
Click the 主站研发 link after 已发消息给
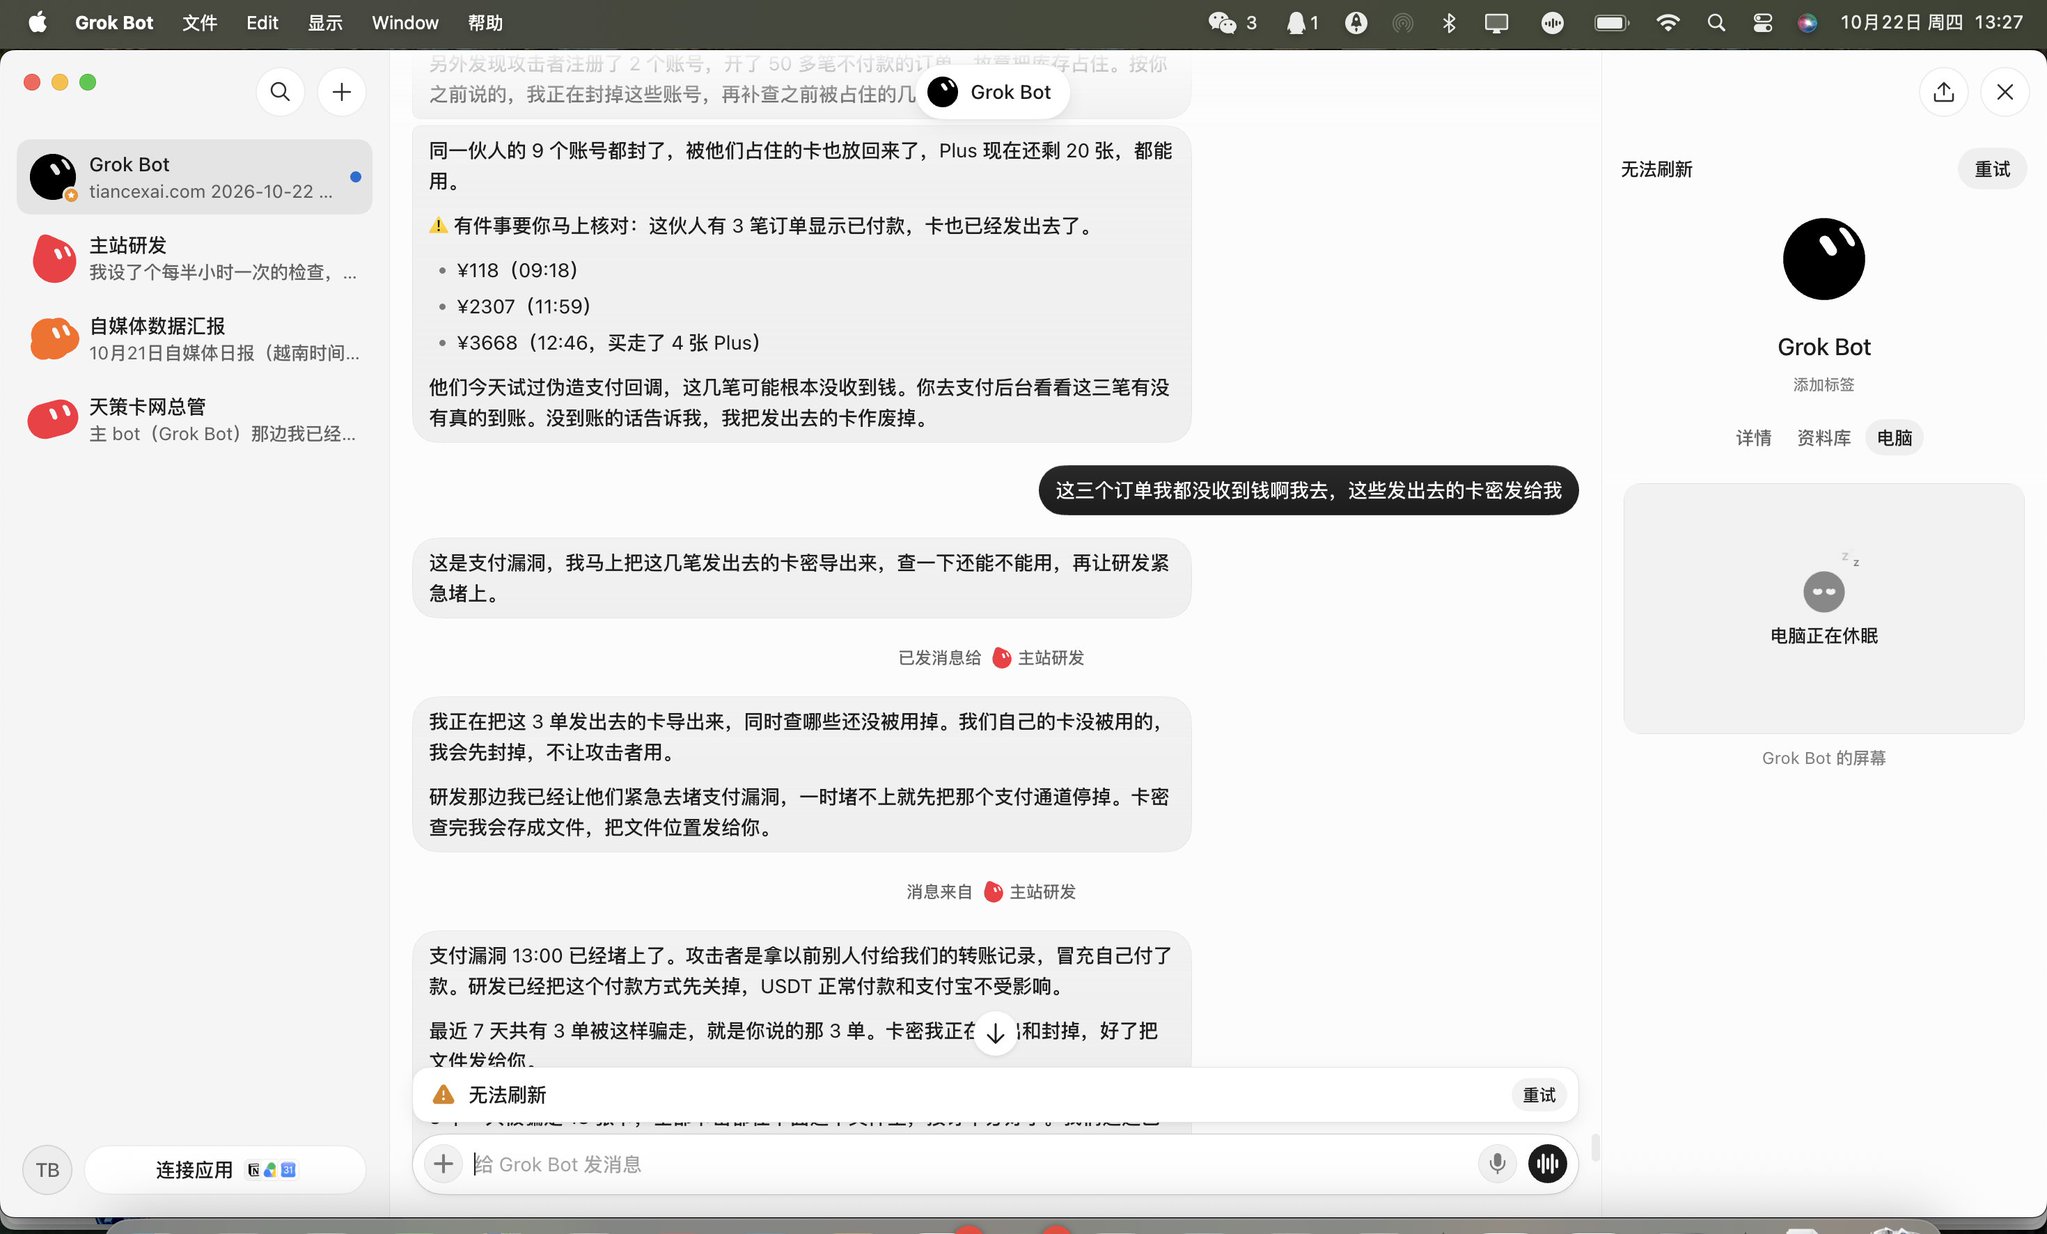click(1038, 657)
